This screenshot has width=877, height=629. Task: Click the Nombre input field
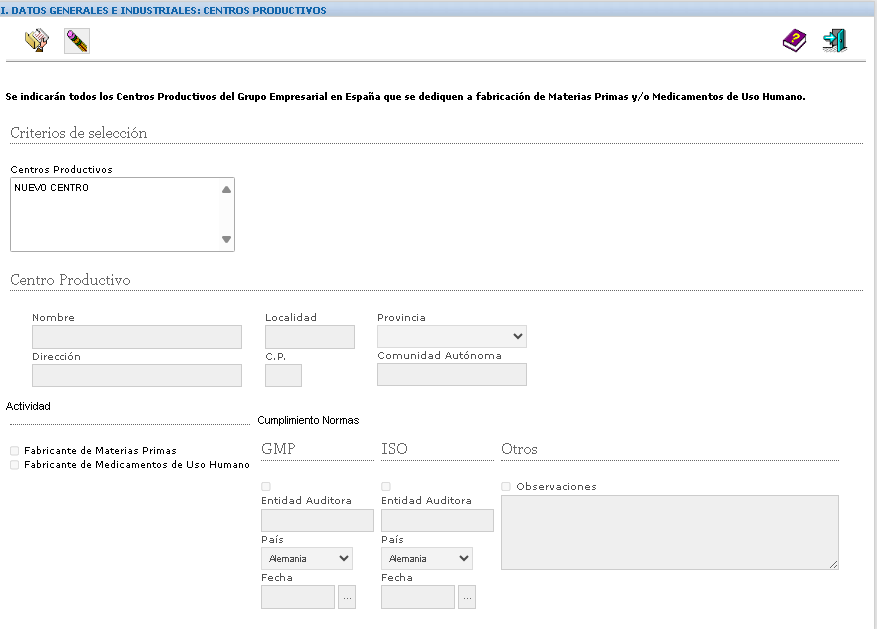click(x=137, y=337)
